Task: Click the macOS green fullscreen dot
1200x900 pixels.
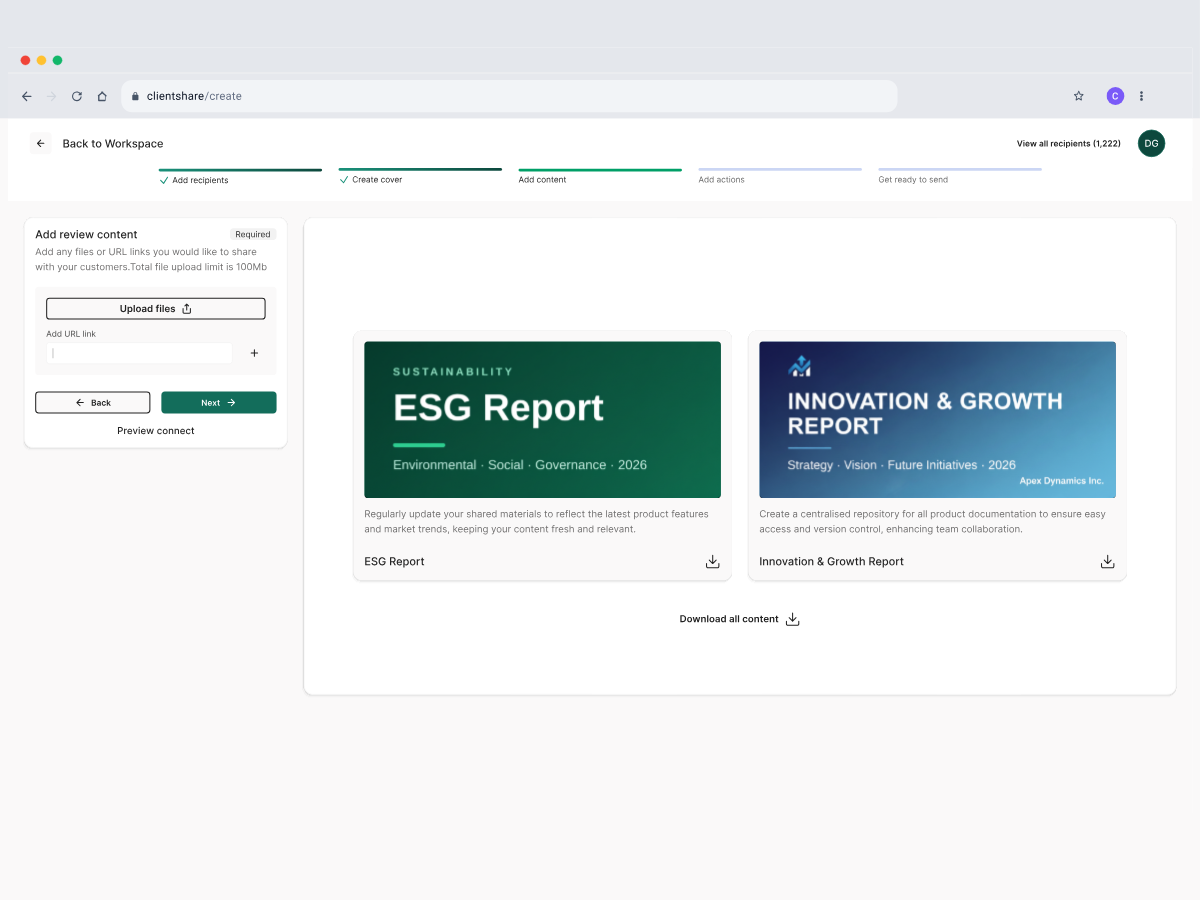Action: 57,60
